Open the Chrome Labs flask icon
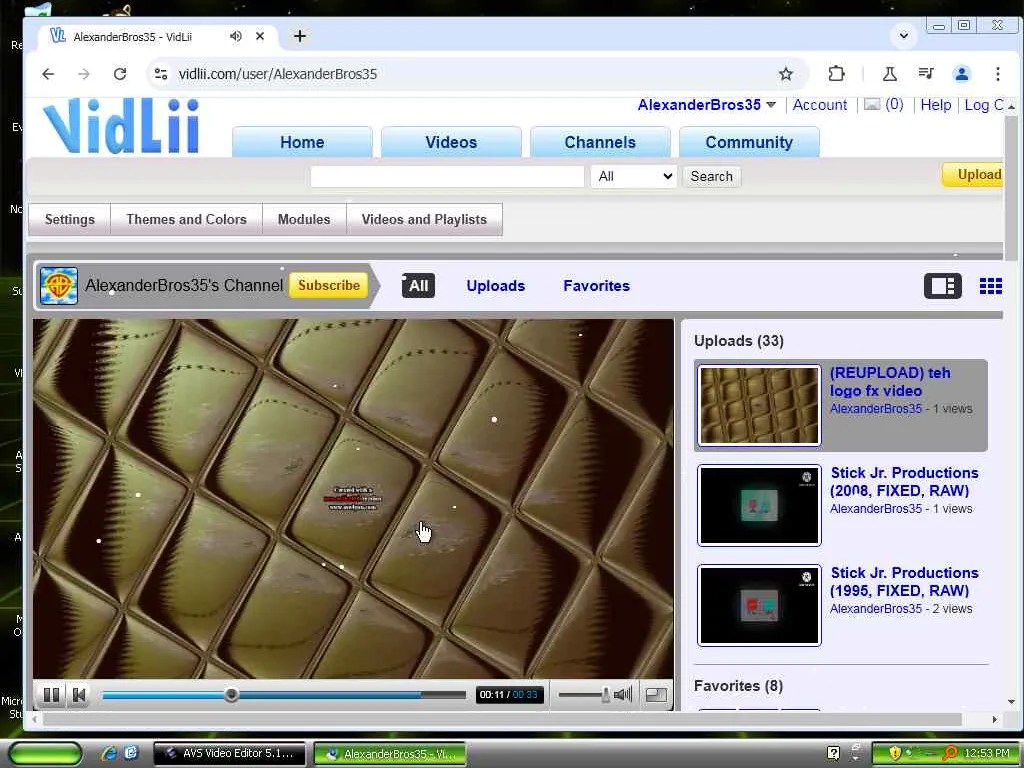1024x768 pixels. coord(889,74)
